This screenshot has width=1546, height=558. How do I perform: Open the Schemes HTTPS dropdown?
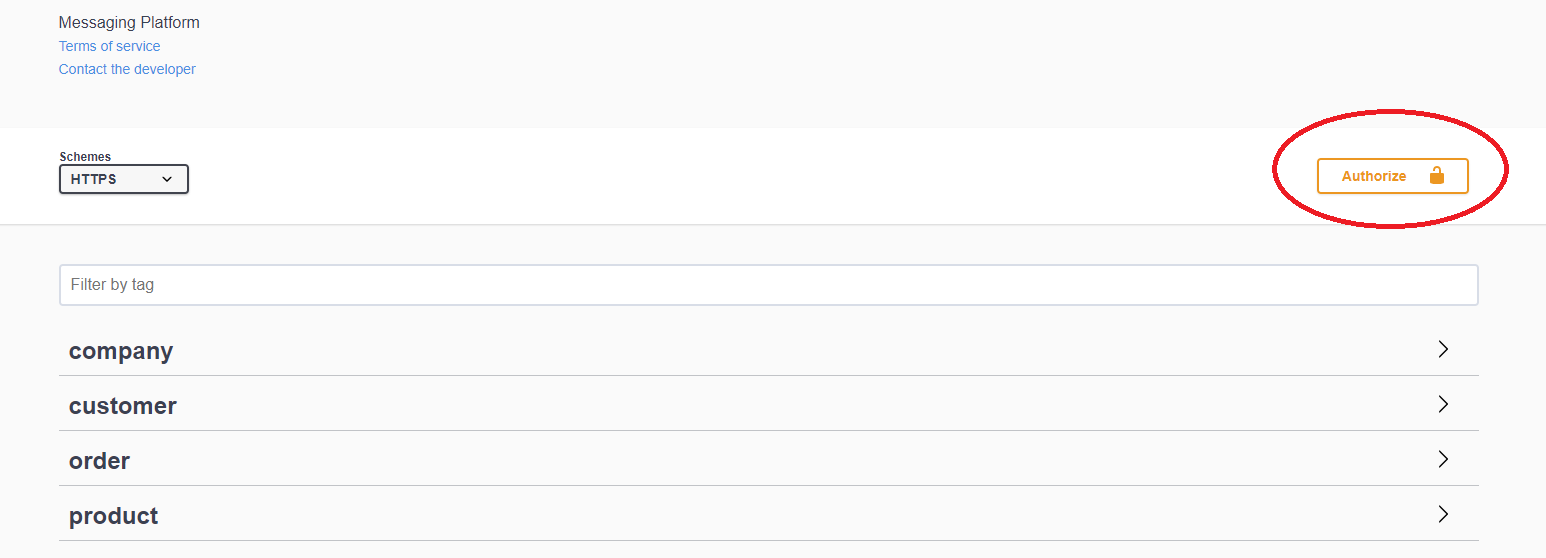click(x=124, y=180)
